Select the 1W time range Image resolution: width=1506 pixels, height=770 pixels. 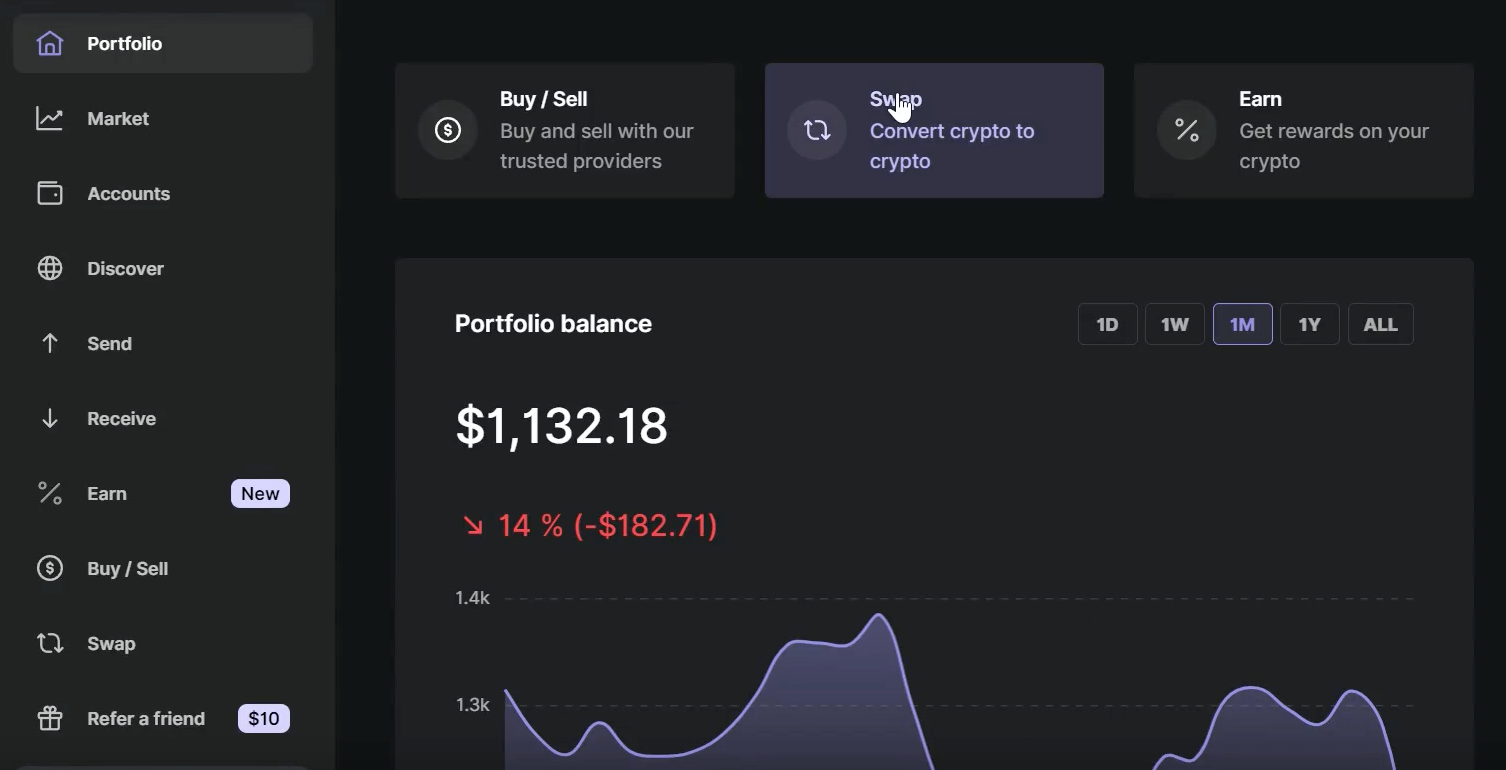point(1174,325)
